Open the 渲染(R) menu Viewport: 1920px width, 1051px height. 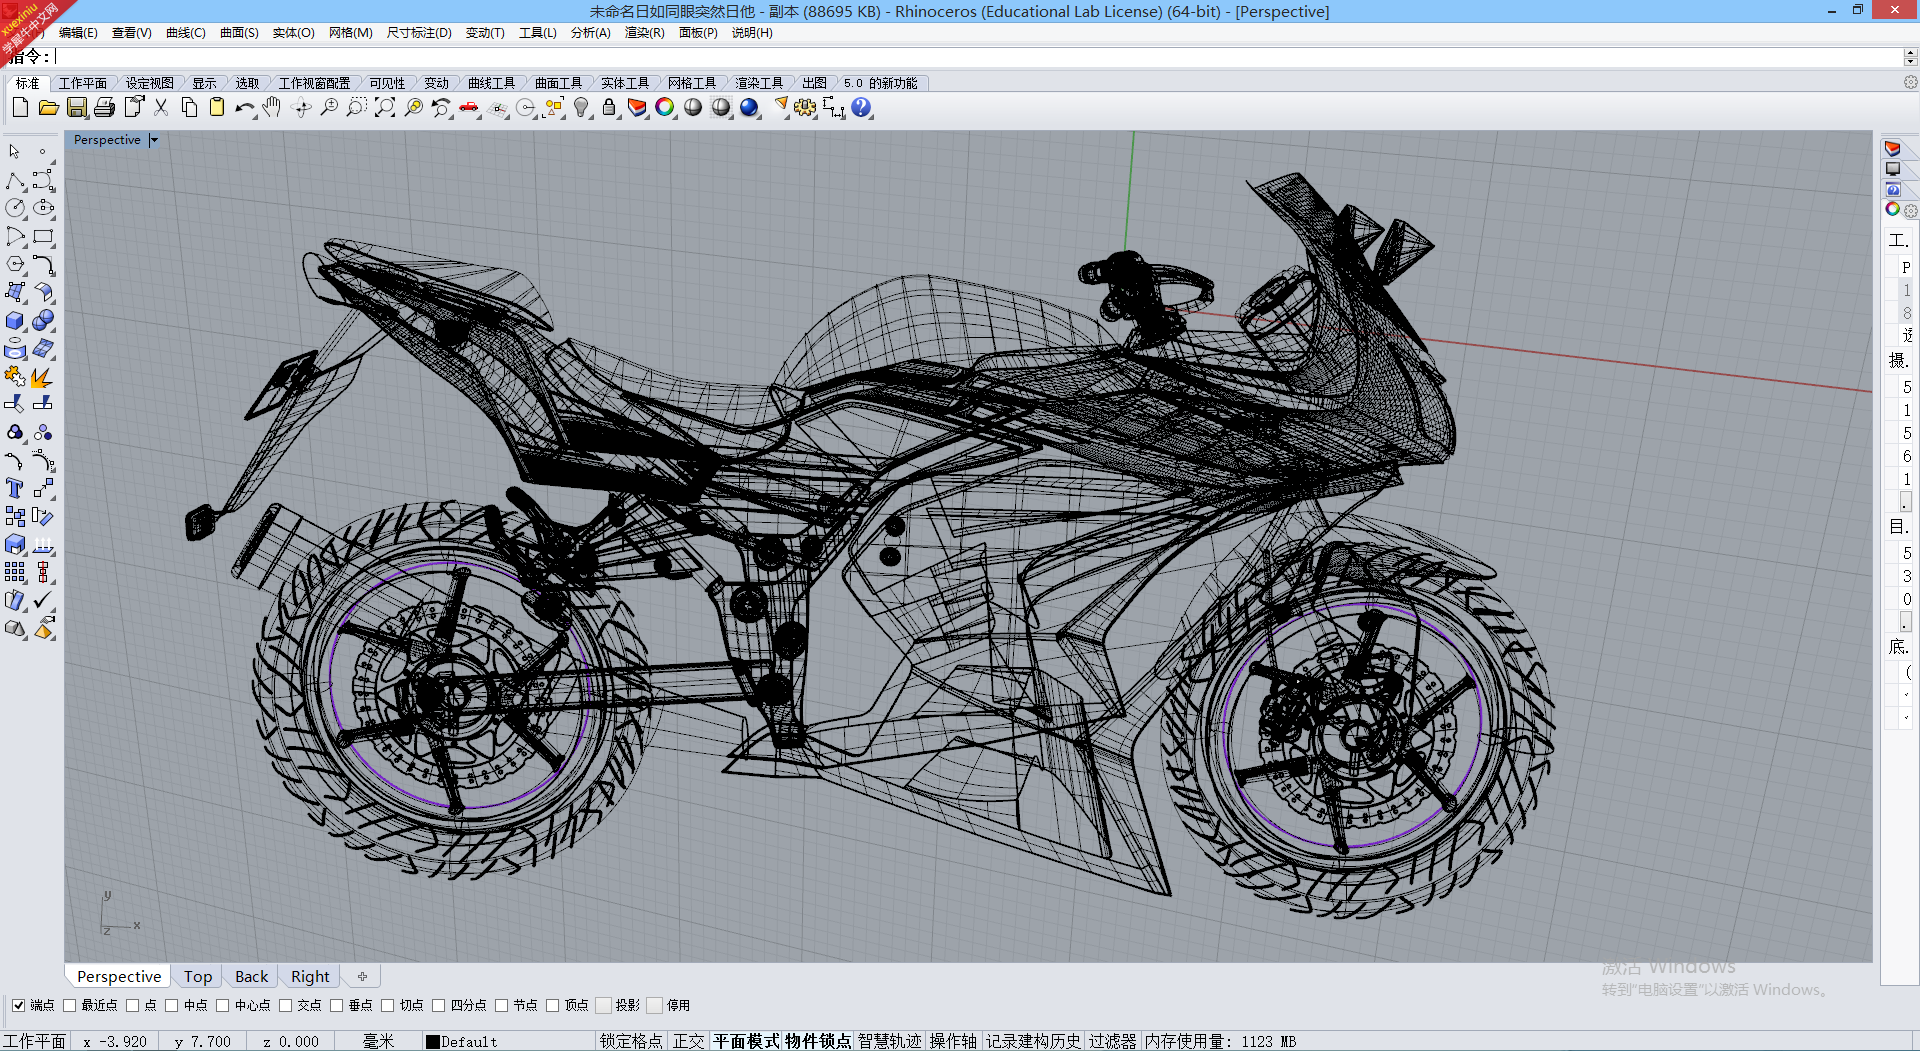tap(644, 33)
